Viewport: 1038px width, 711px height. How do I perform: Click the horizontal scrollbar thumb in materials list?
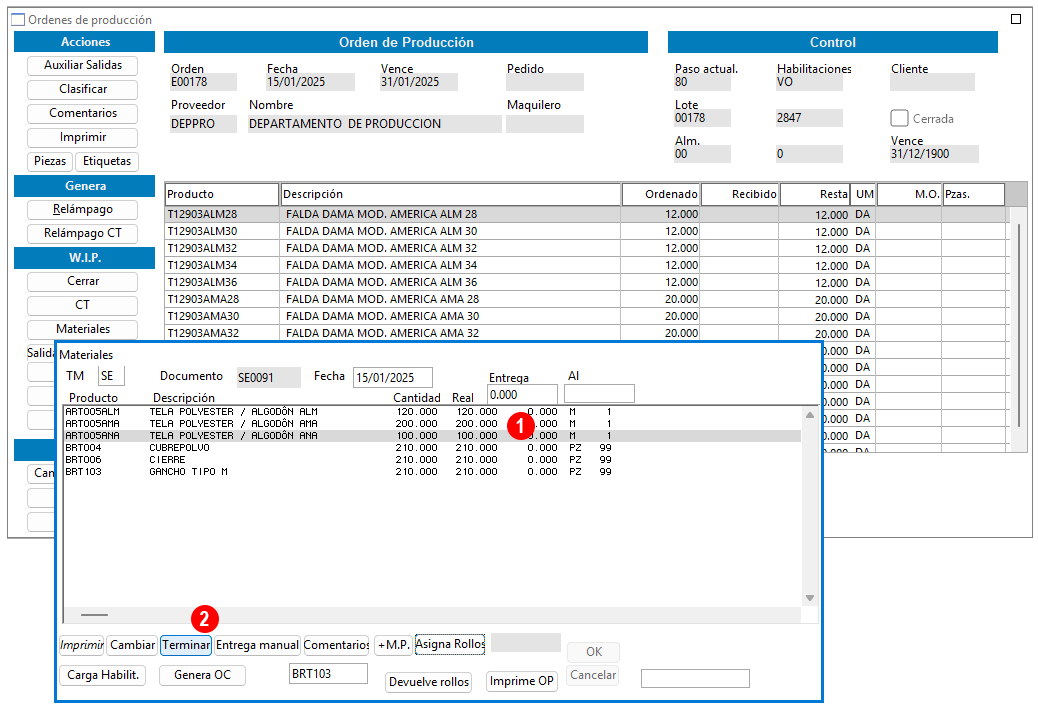point(94,615)
